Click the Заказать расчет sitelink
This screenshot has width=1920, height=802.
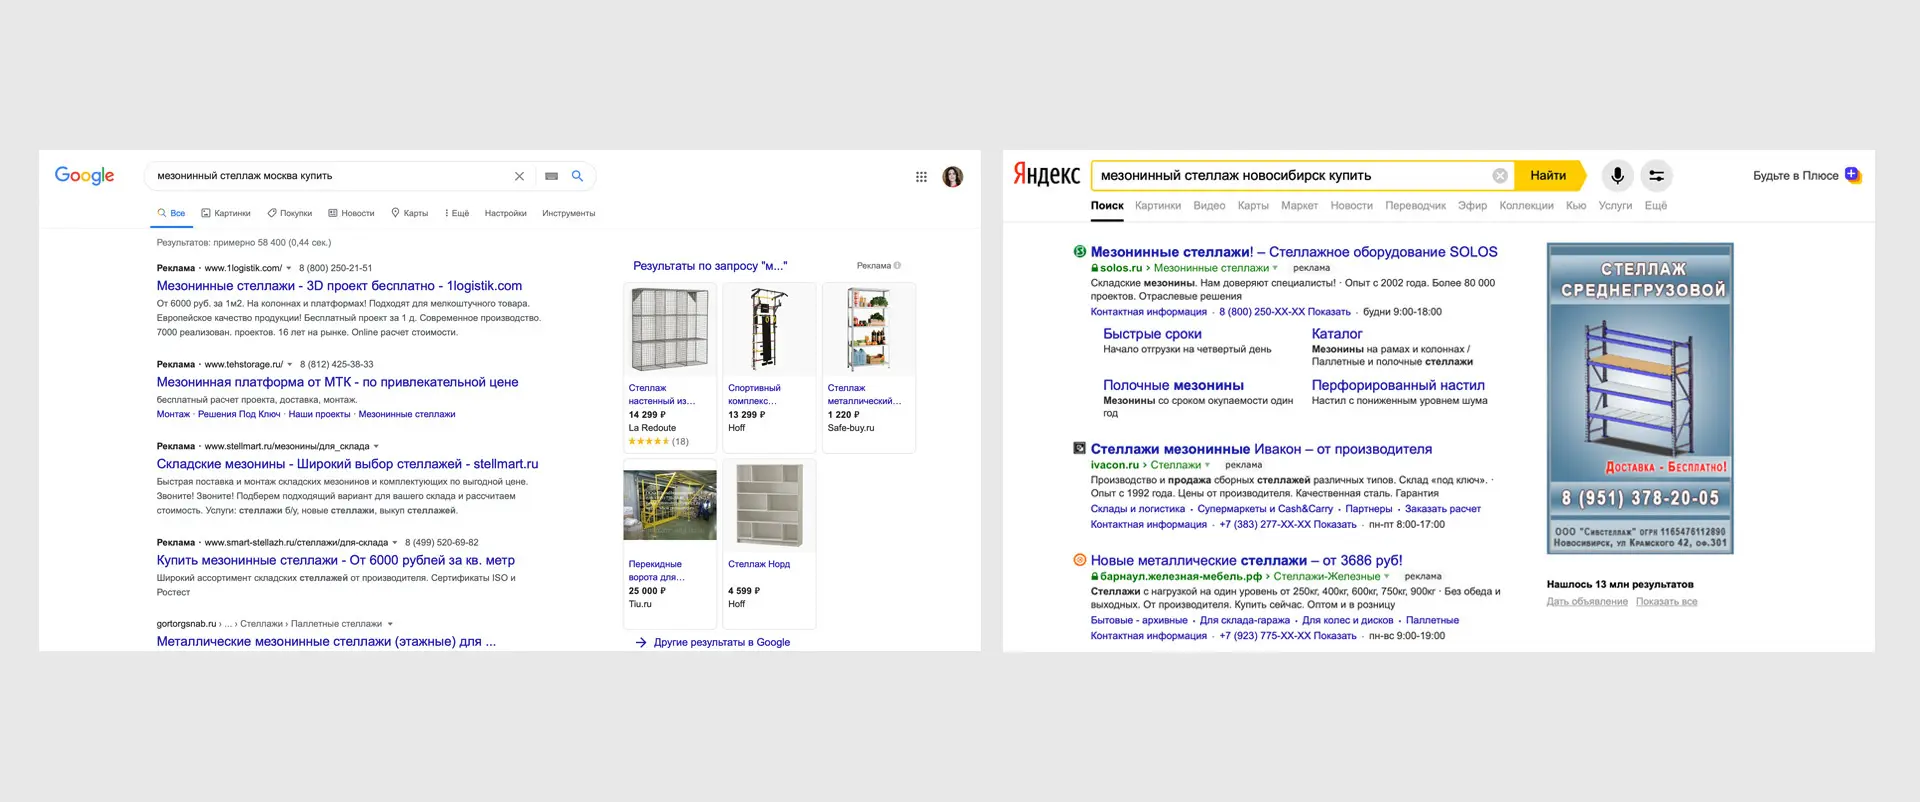pos(1443,509)
